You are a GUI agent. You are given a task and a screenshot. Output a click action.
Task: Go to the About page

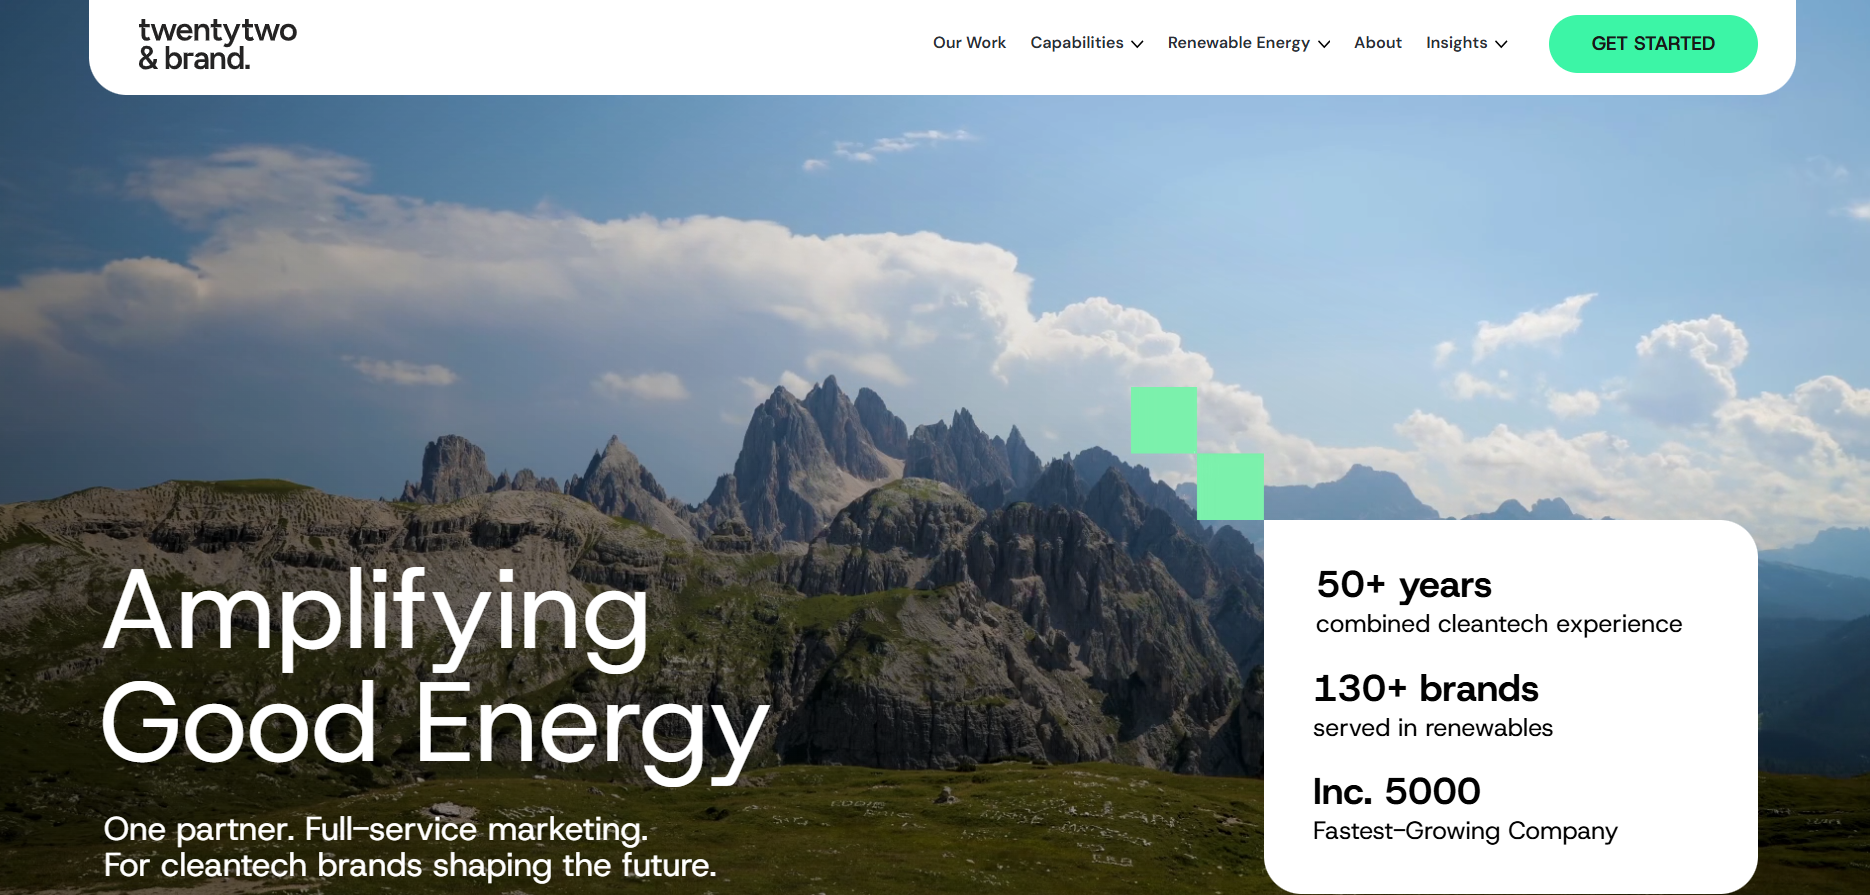(x=1378, y=43)
